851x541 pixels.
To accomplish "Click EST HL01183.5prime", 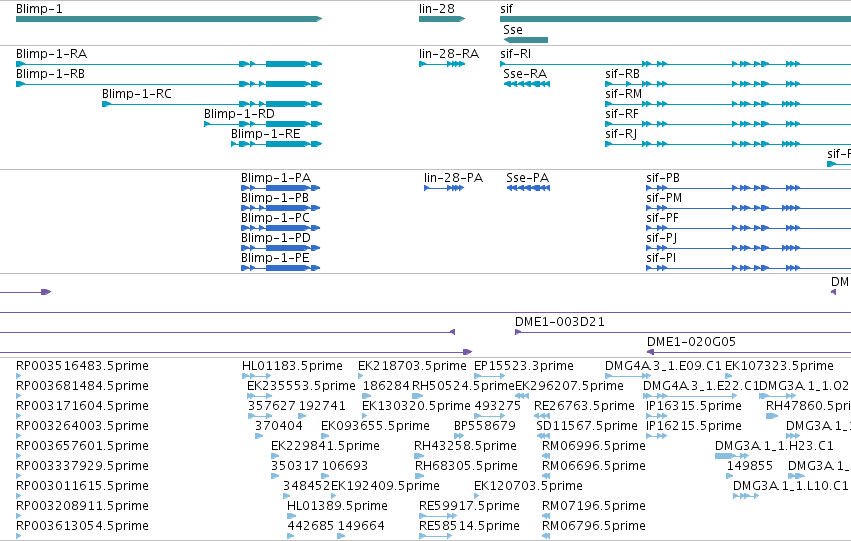I will coord(293,366).
